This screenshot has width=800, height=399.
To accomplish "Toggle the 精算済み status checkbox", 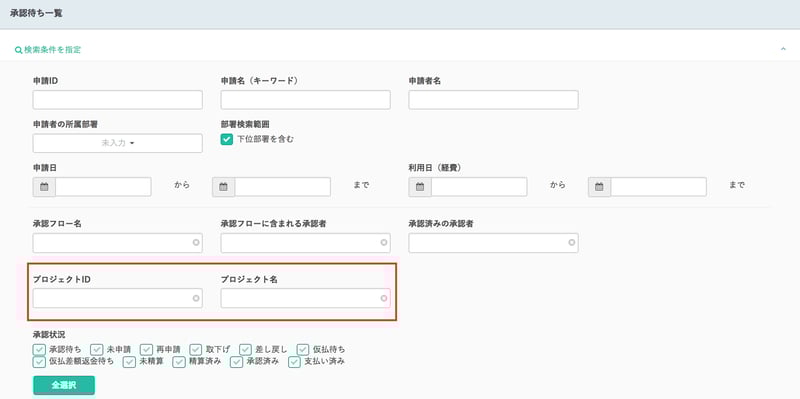I will click(179, 362).
